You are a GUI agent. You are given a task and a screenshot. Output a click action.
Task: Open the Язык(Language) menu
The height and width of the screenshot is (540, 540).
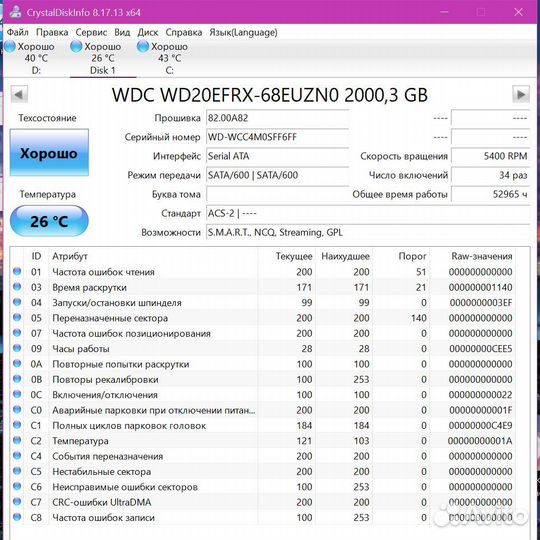coord(243,32)
